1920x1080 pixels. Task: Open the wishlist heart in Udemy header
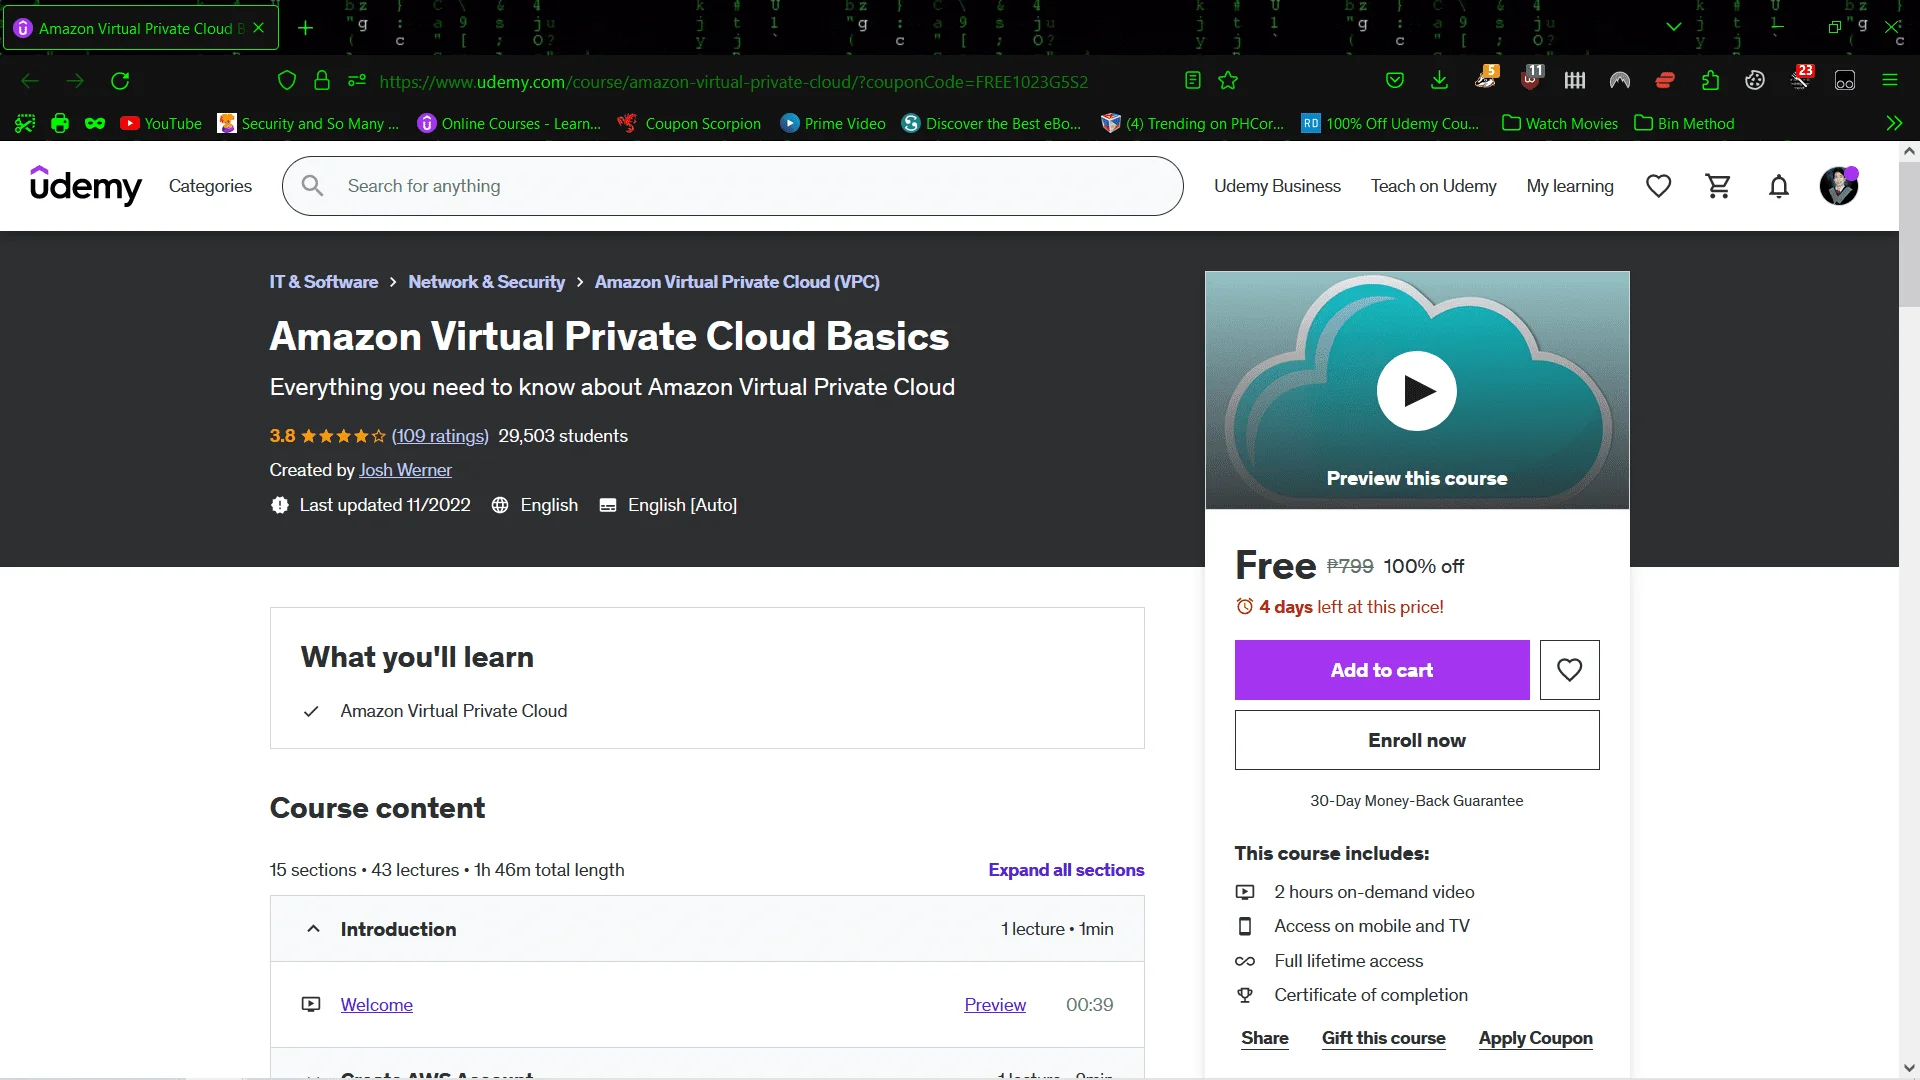[1659, 186]
